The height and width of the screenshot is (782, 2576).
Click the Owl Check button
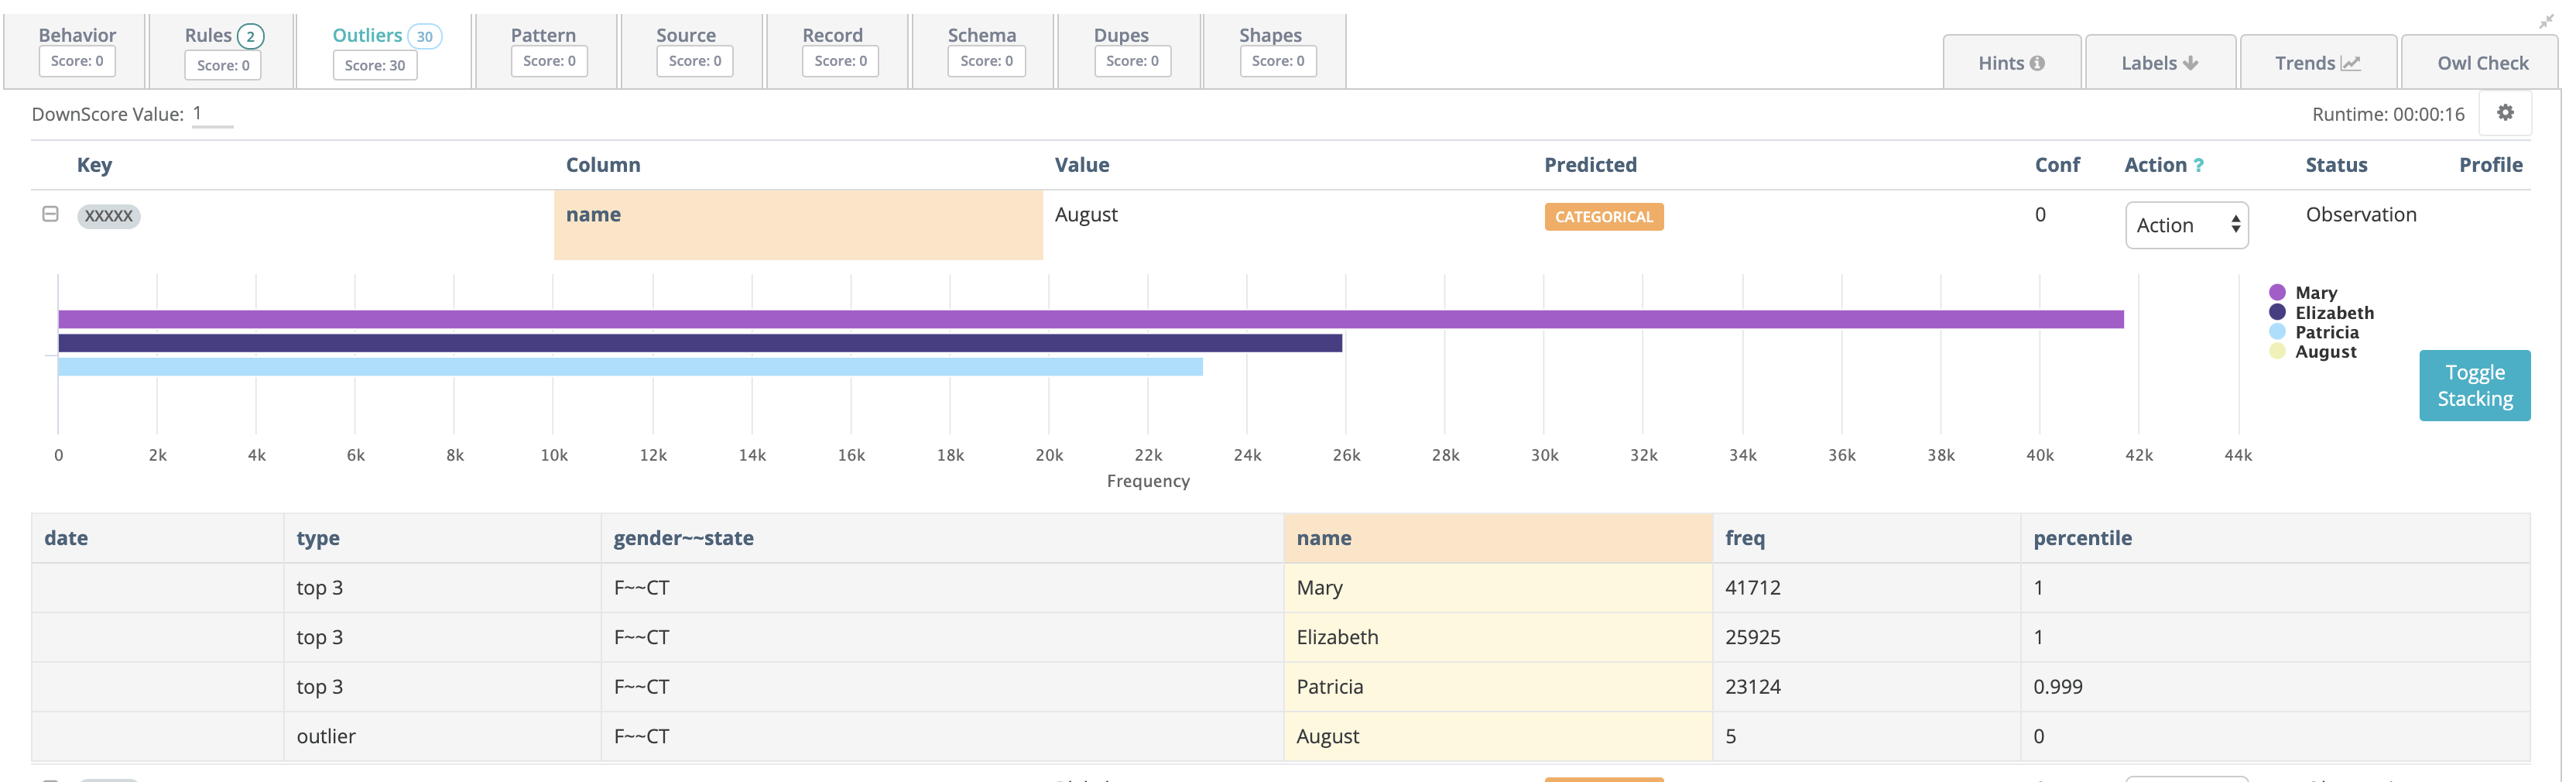point(2481,63)
